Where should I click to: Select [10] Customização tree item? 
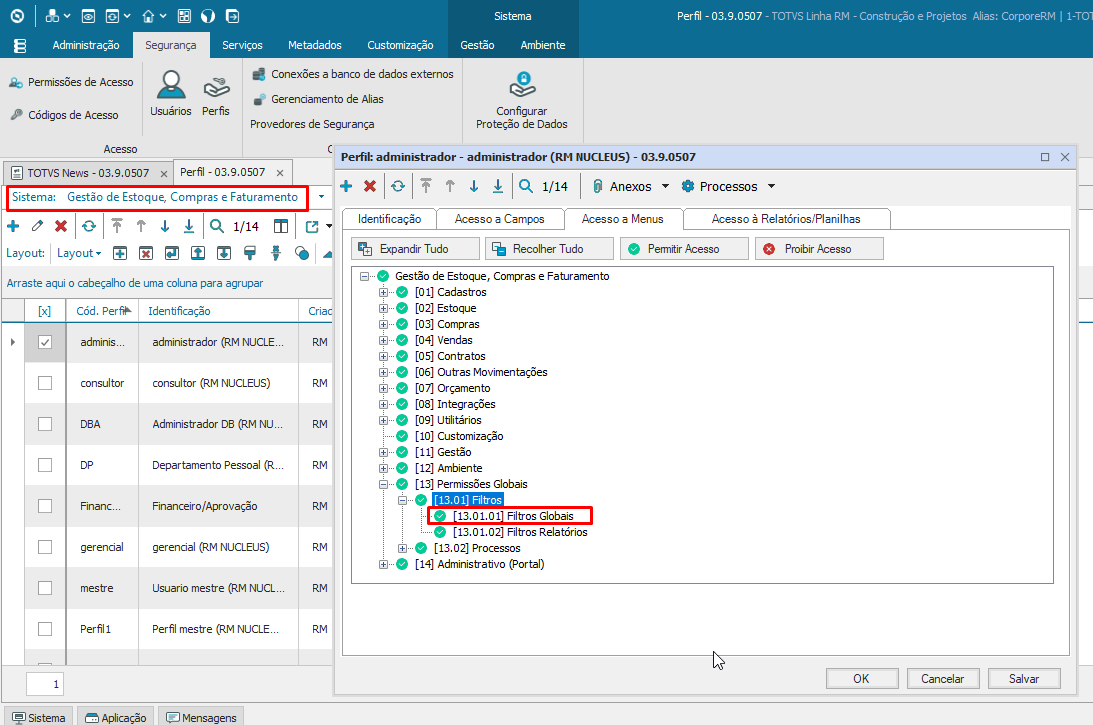(x=459, y=436)
